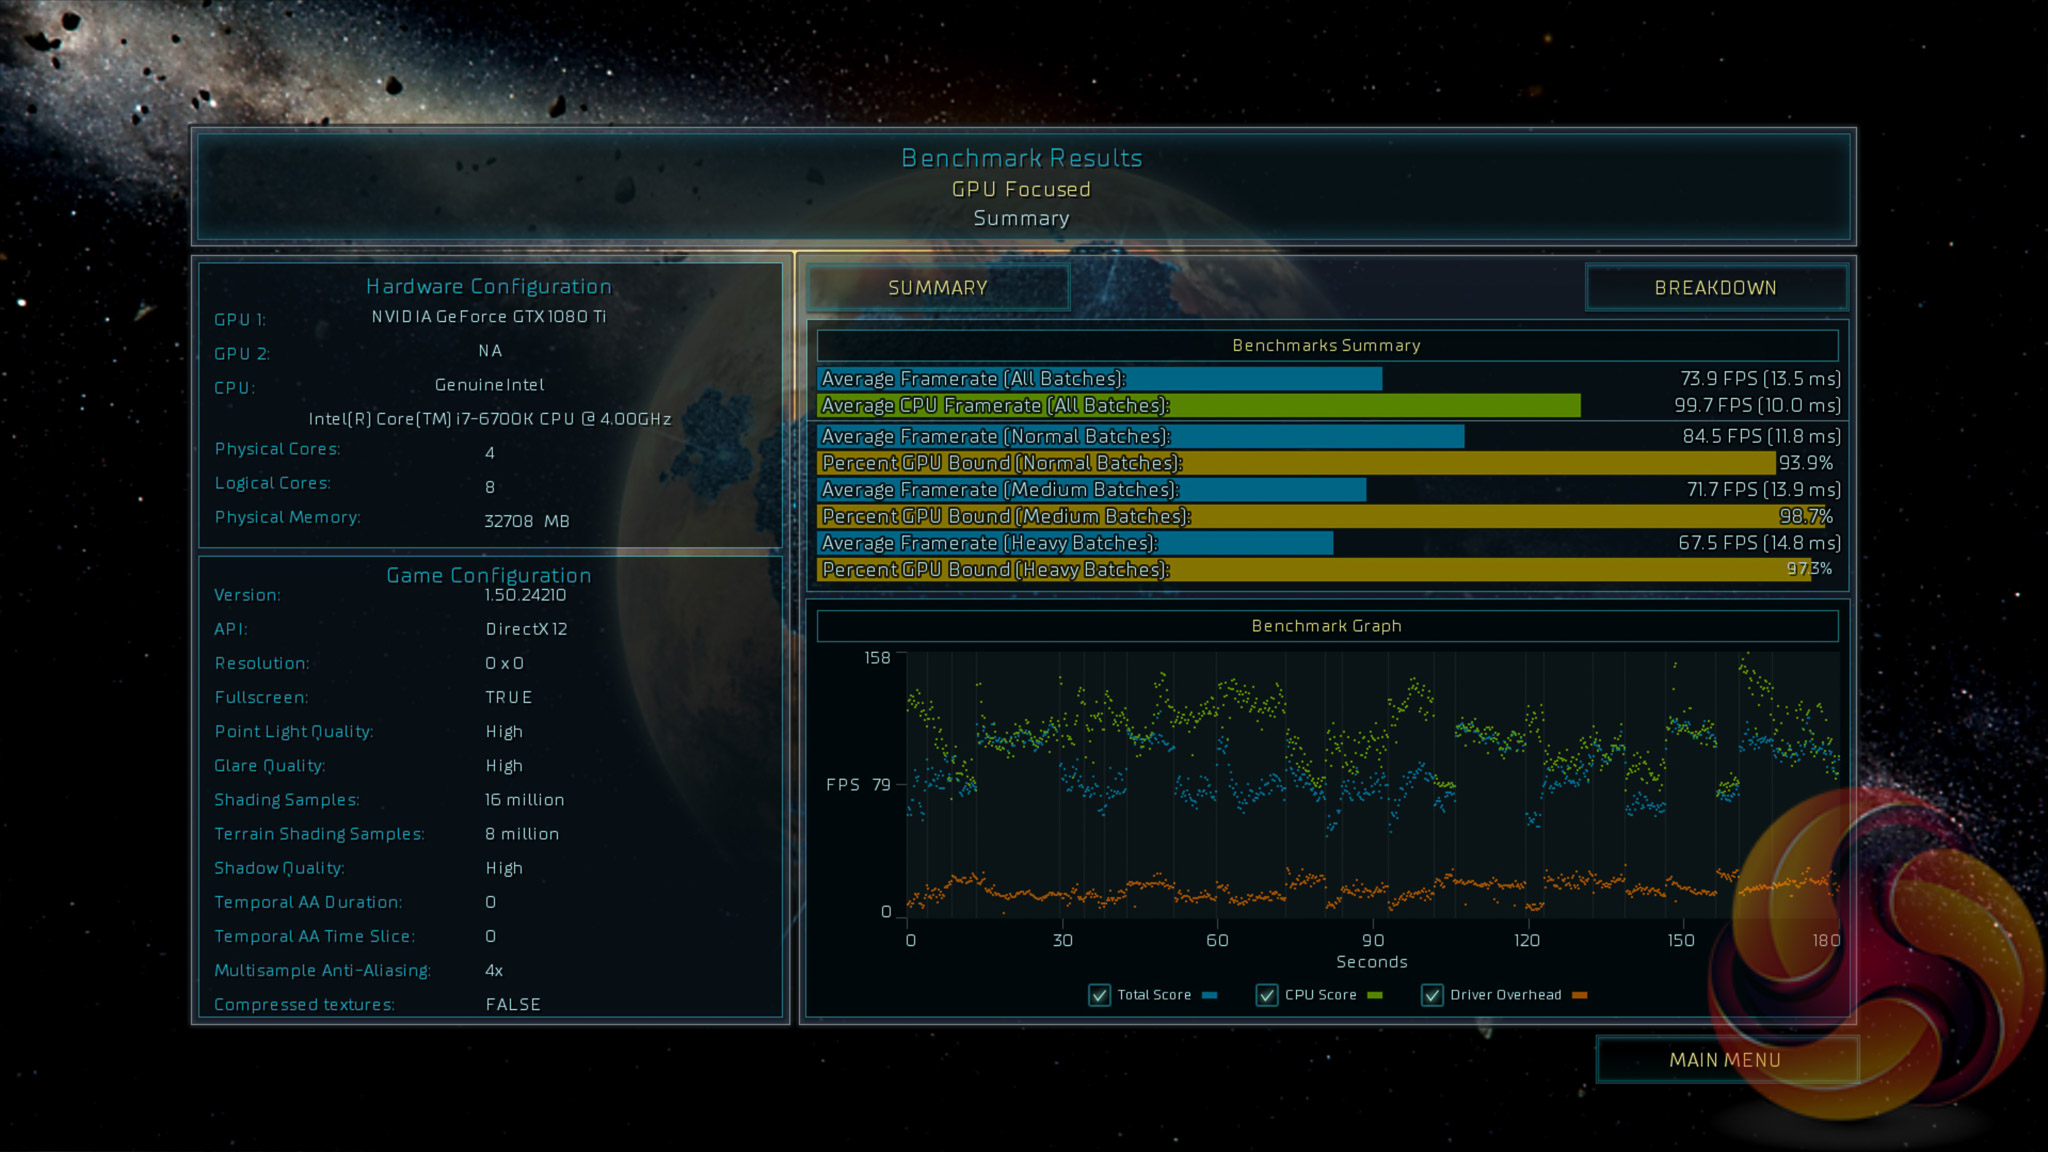Click the blue Total Score legend swatch

(x=1210, y=995)
